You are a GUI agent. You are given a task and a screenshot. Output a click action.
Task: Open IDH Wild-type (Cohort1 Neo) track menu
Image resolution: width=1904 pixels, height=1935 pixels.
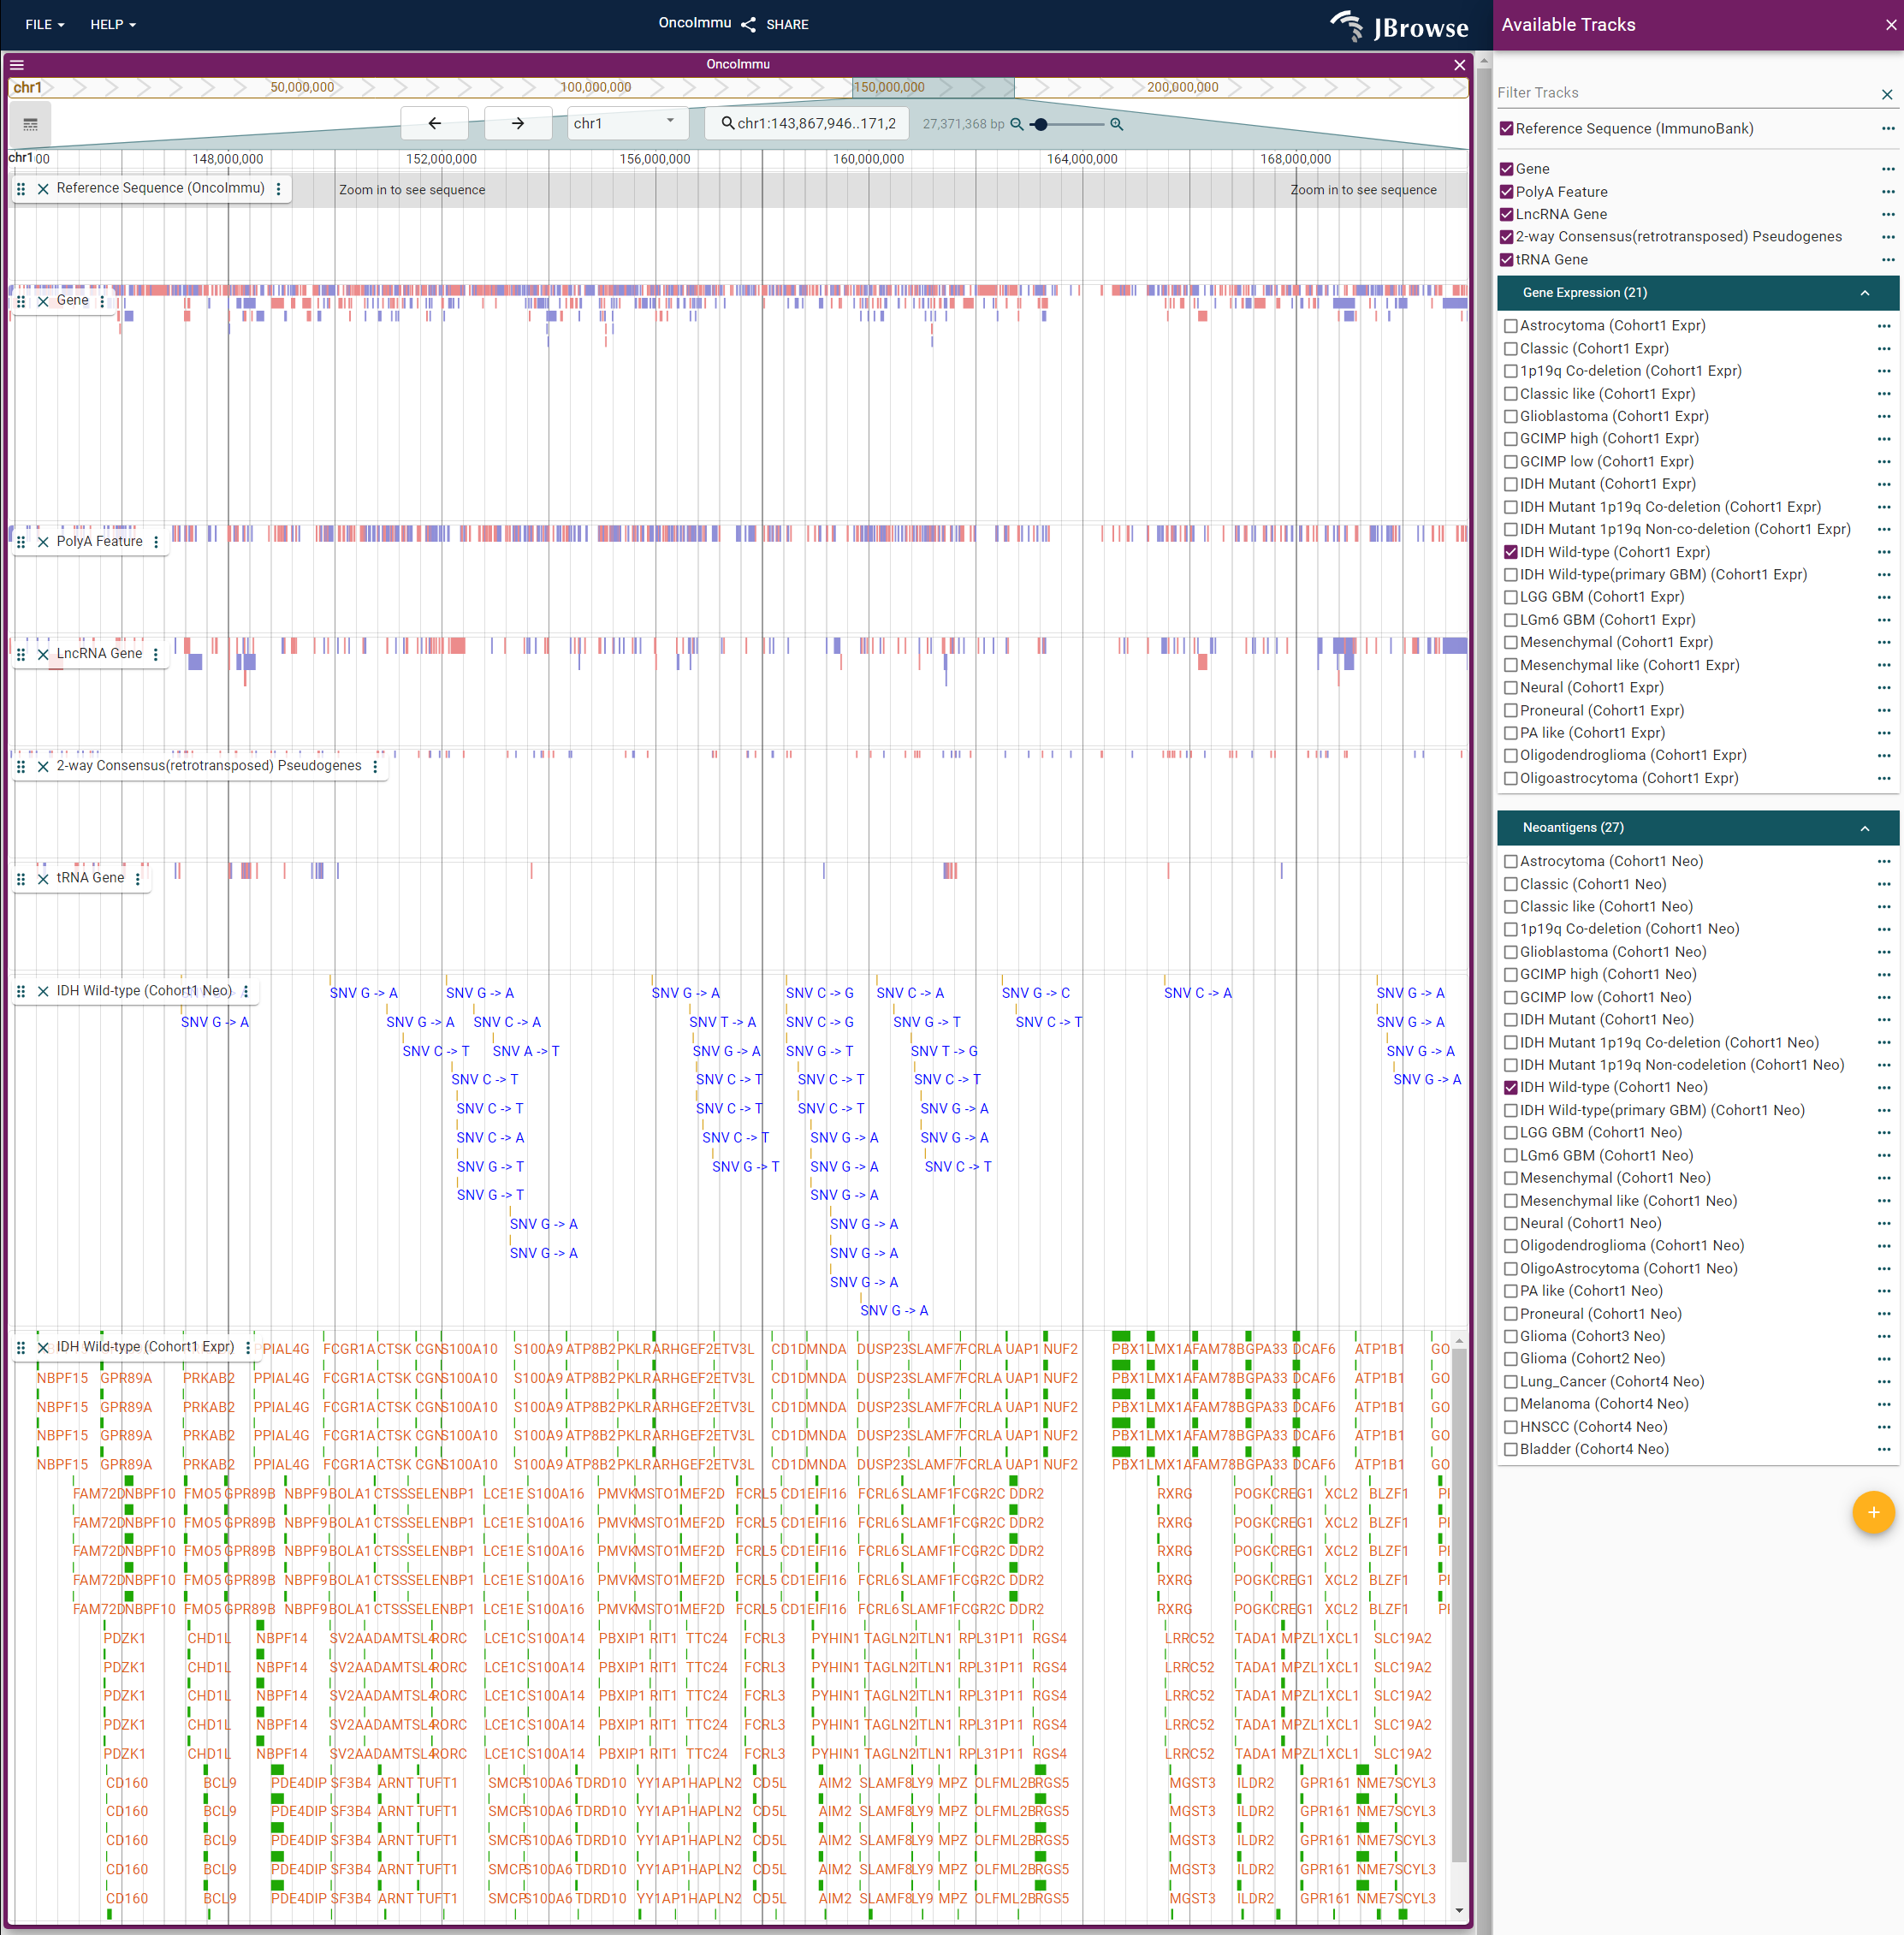246,991
